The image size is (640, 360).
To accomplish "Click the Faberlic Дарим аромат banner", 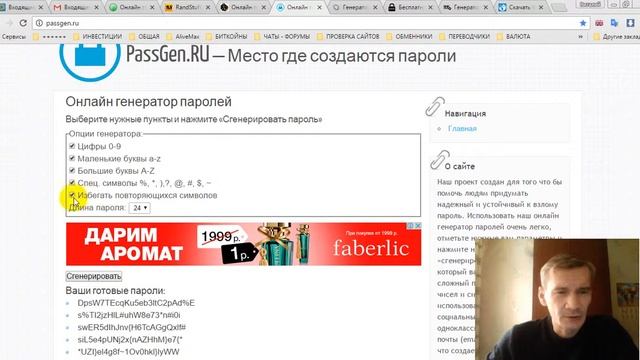I will tap(243, 244).
